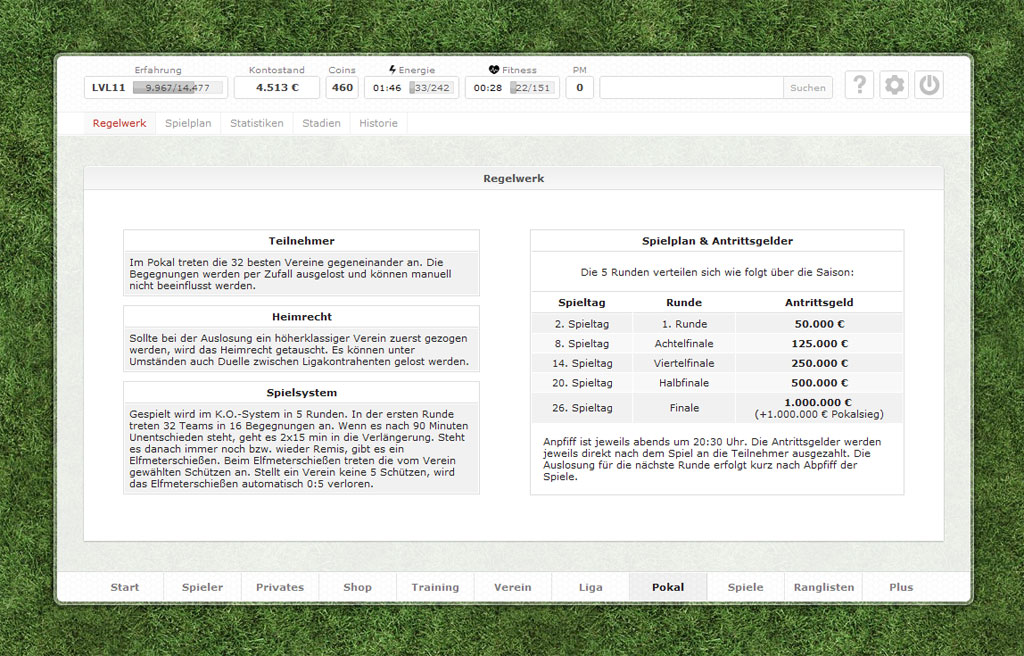Open the Ranglisten section
1024x656 pixels.
click(824, 587)
